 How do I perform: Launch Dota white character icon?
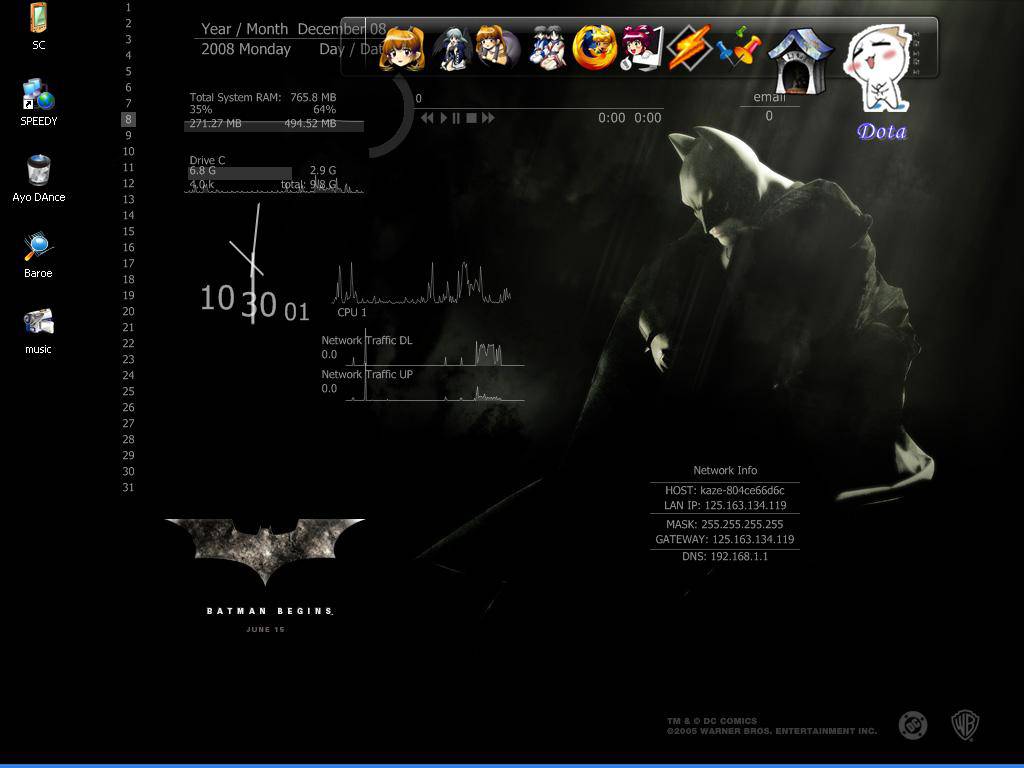coord(876,68)
